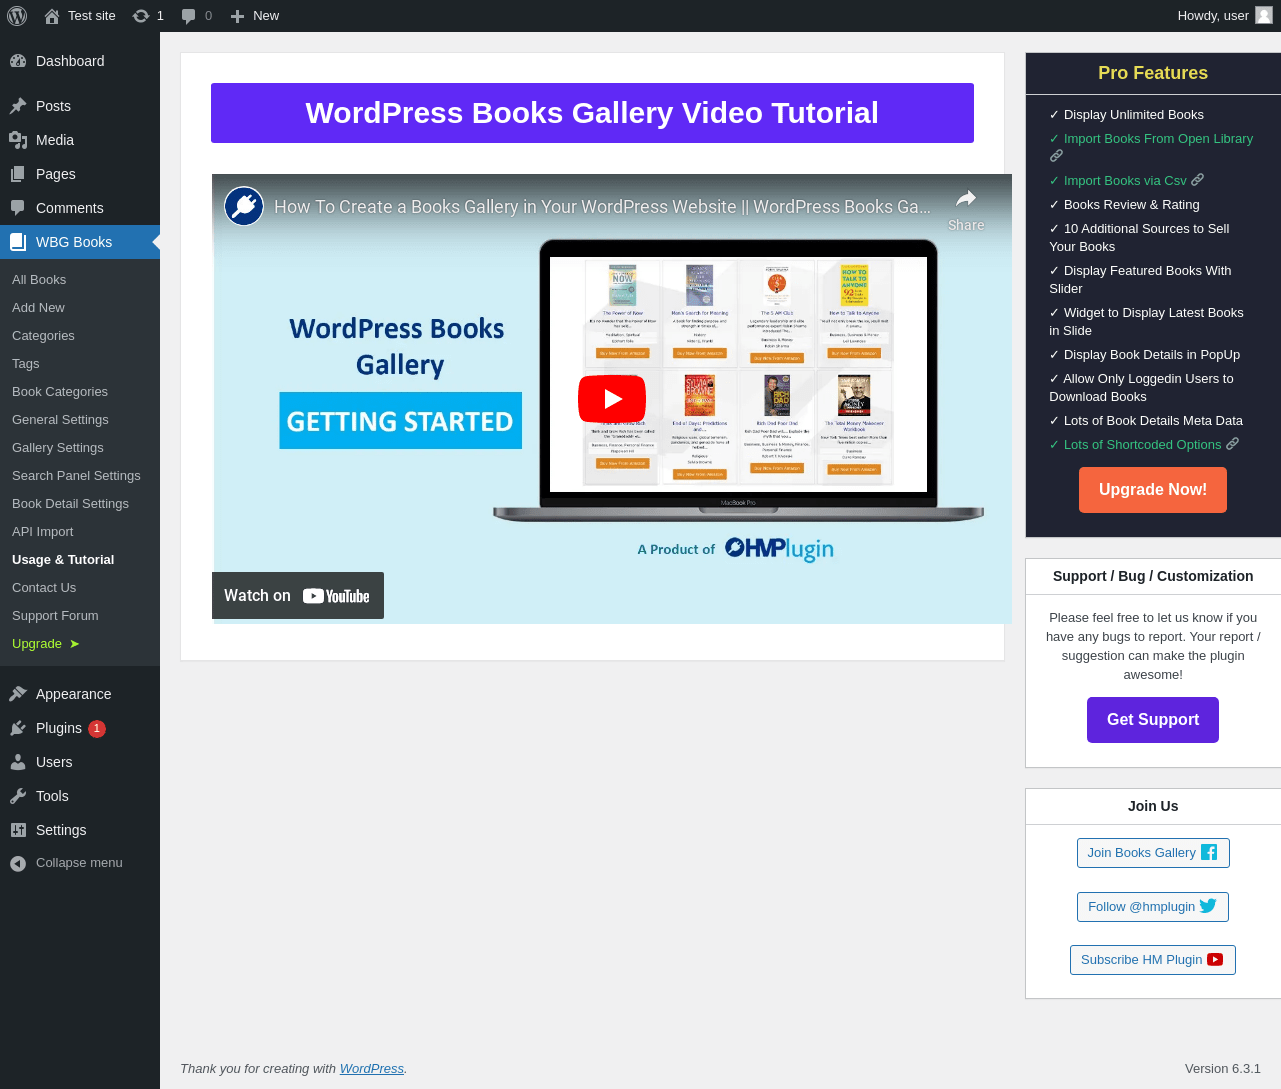Click the green Upgrade submenu link
The height and width of the screenshot is (1089, 1281).
[80, 644]
